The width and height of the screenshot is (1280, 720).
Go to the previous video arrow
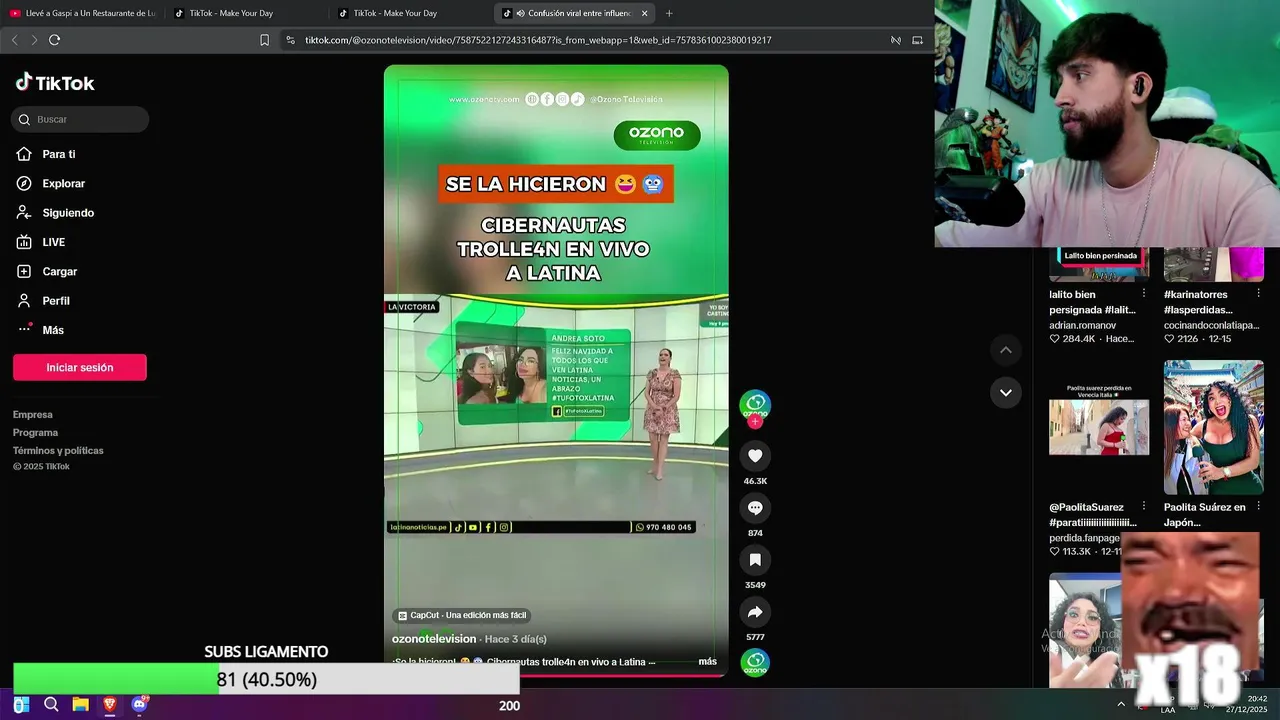pyautogui.click(x=1006, y=350)
